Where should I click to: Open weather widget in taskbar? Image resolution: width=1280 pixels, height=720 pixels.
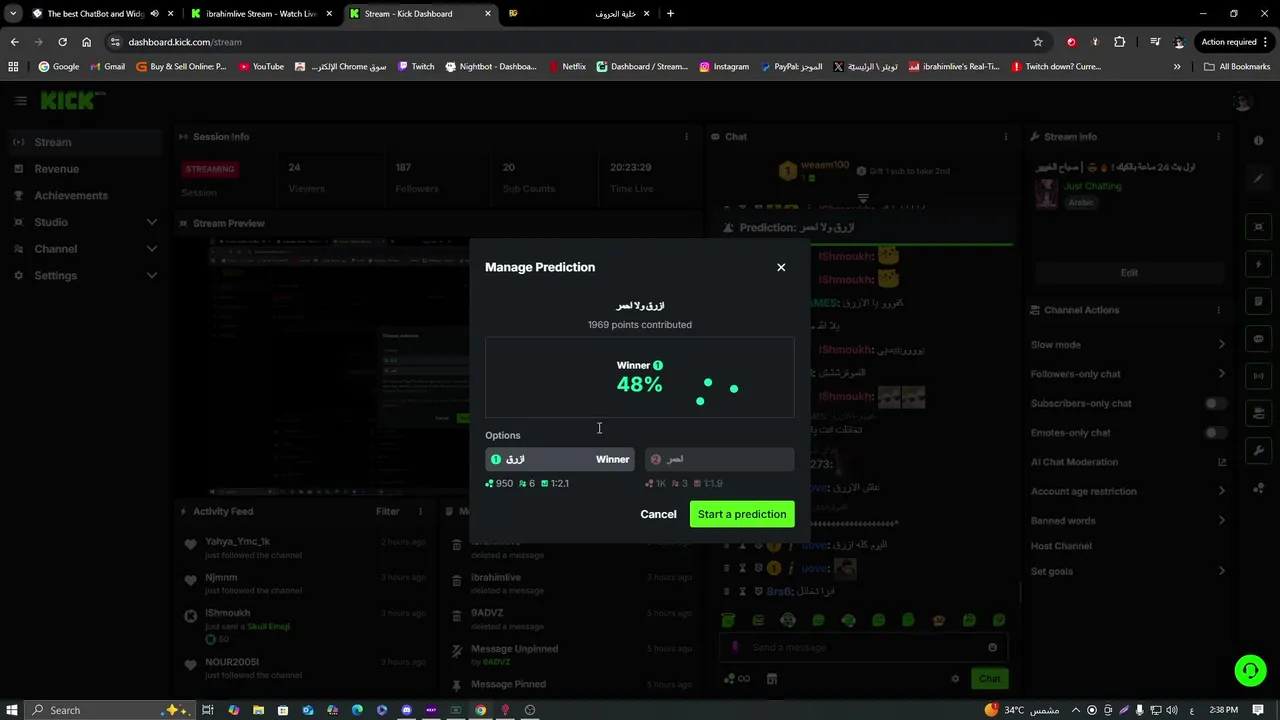click(x=1022, y=710)
